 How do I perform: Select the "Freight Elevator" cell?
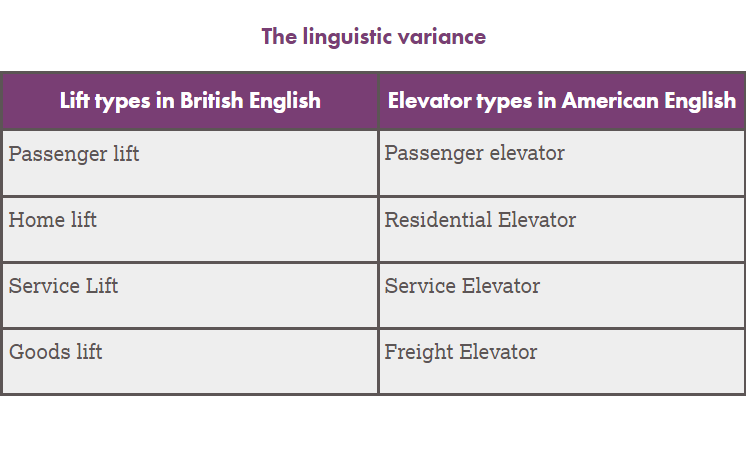pos(460,352)
